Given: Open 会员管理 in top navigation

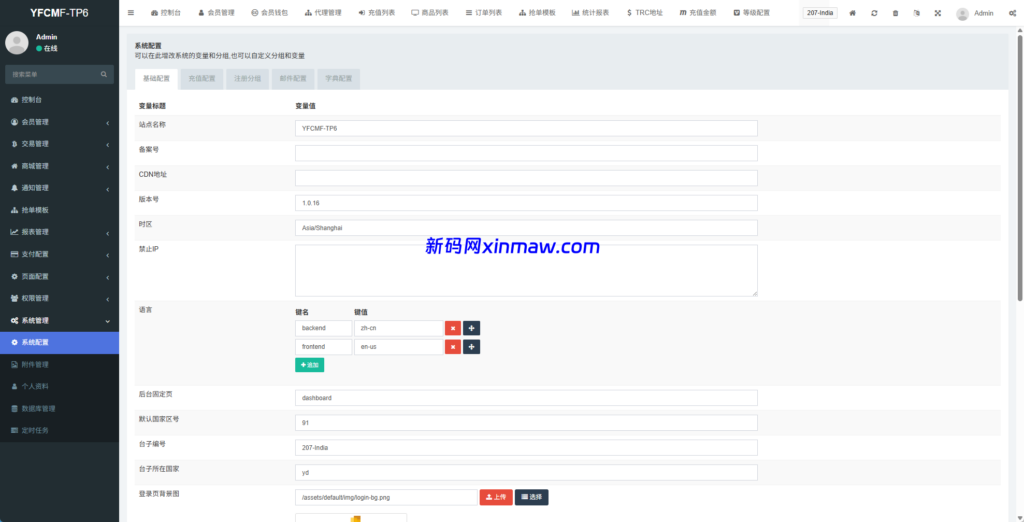Looking at the screenshot, I should (x=216, y=13).
